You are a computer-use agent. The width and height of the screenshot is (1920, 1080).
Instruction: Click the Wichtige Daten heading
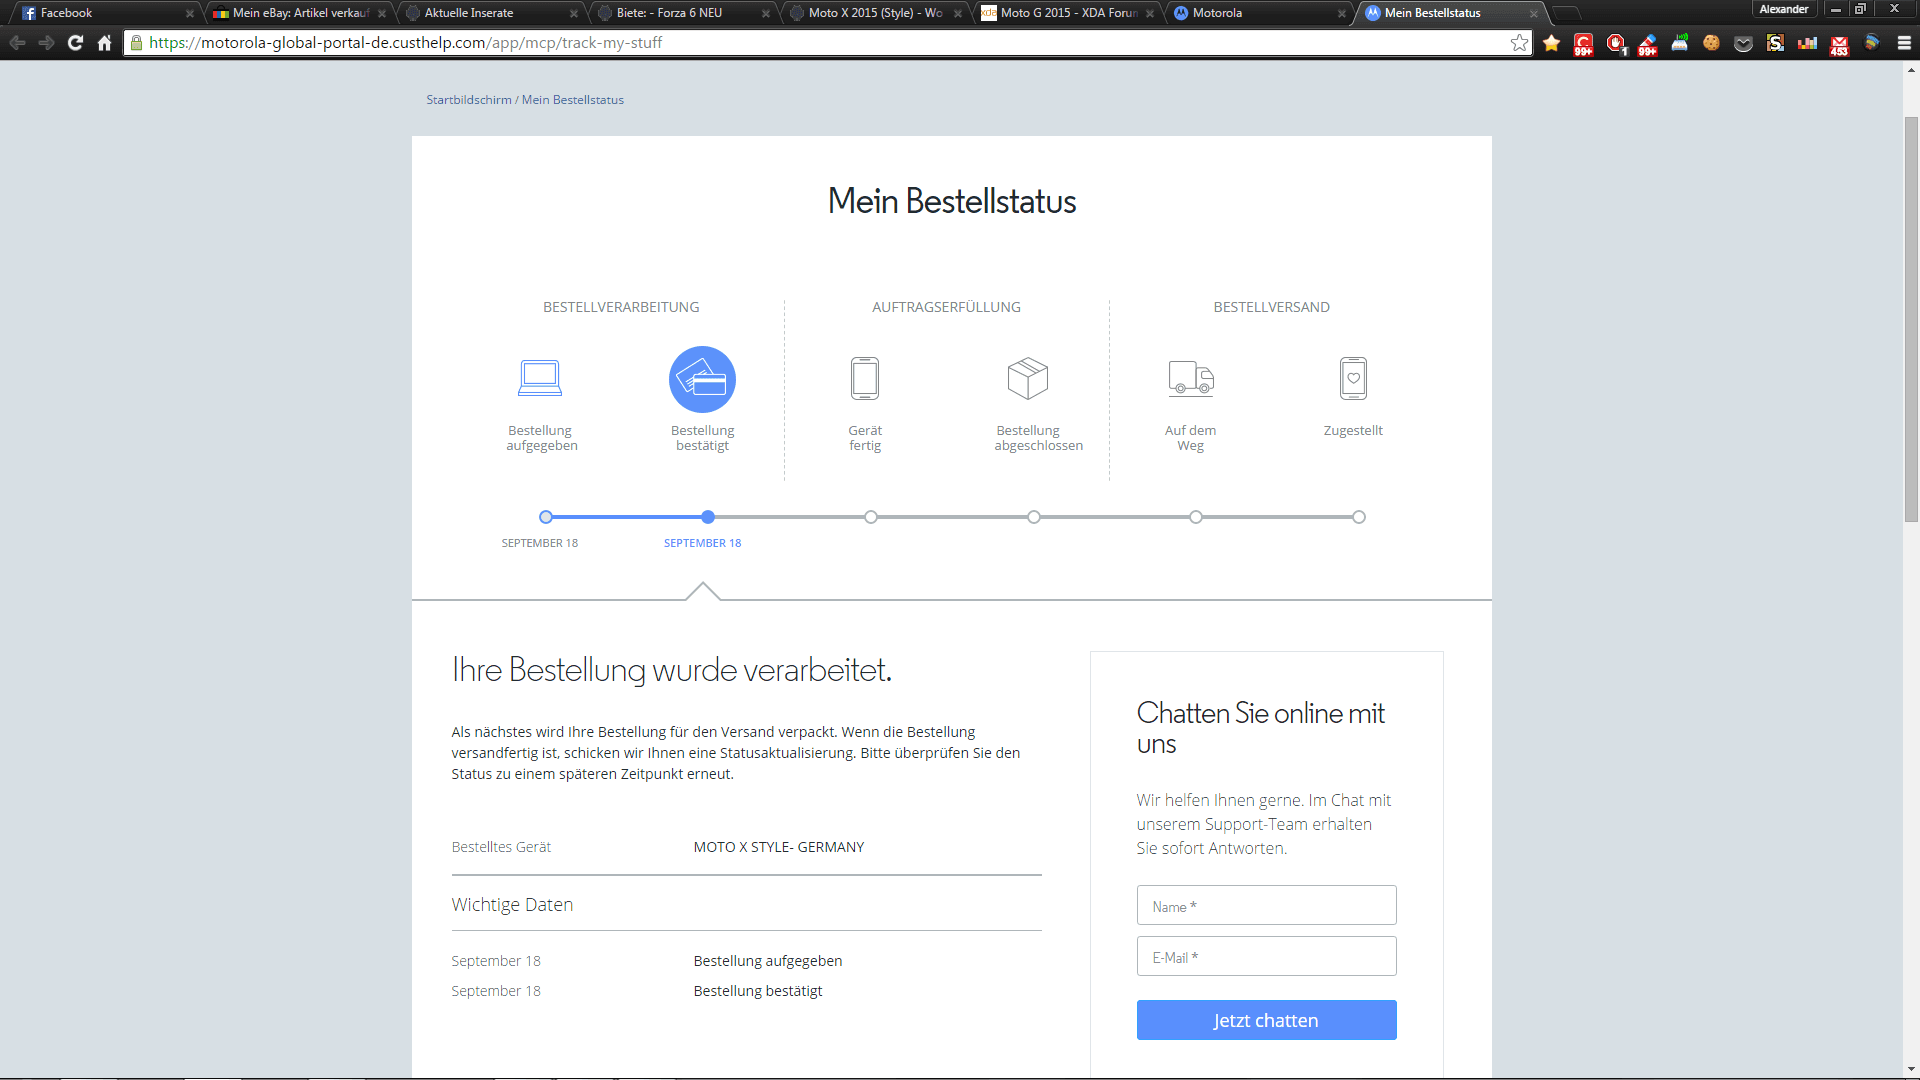pos(512,904)
